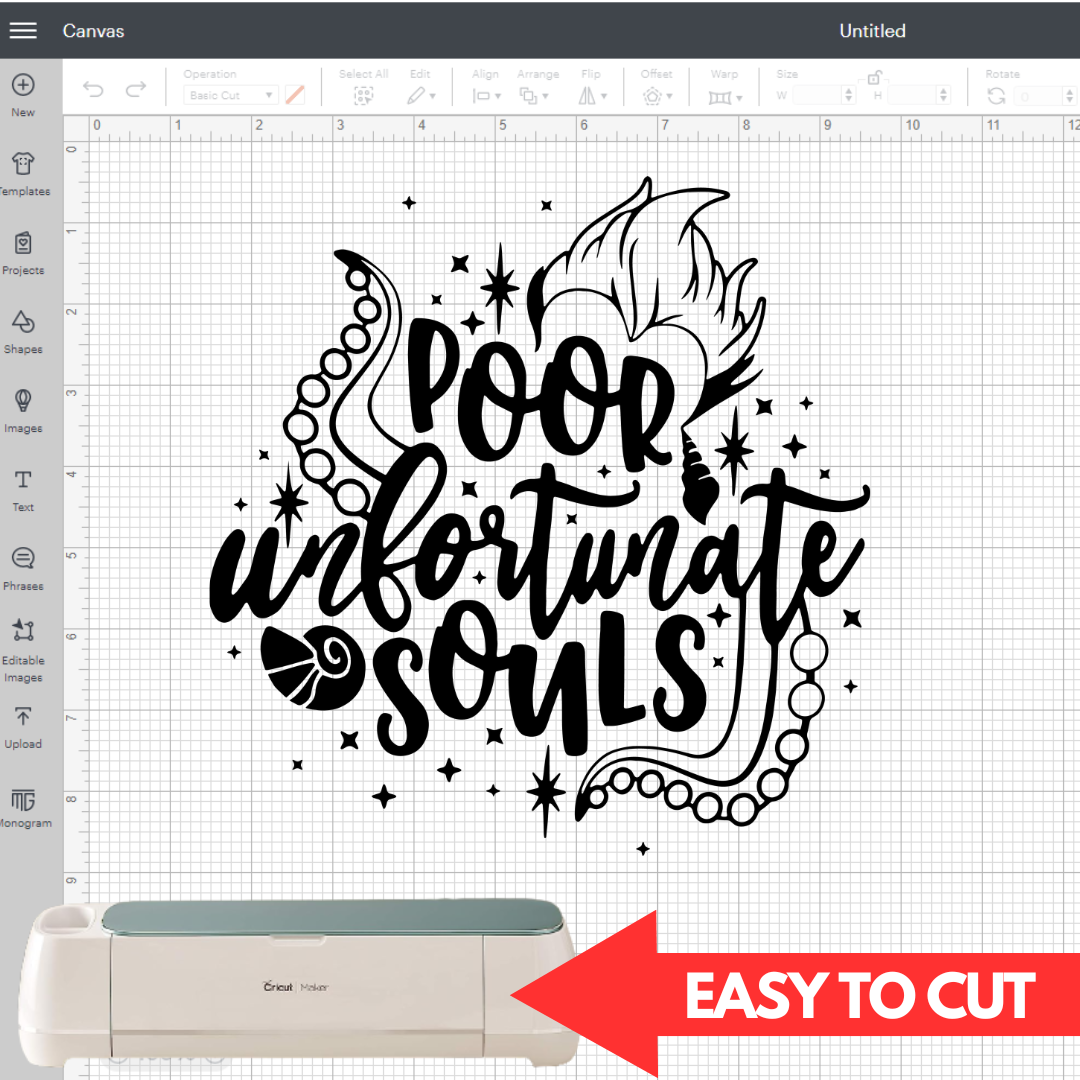Open Editable Images in the sidebar

[x=23, y=650]
